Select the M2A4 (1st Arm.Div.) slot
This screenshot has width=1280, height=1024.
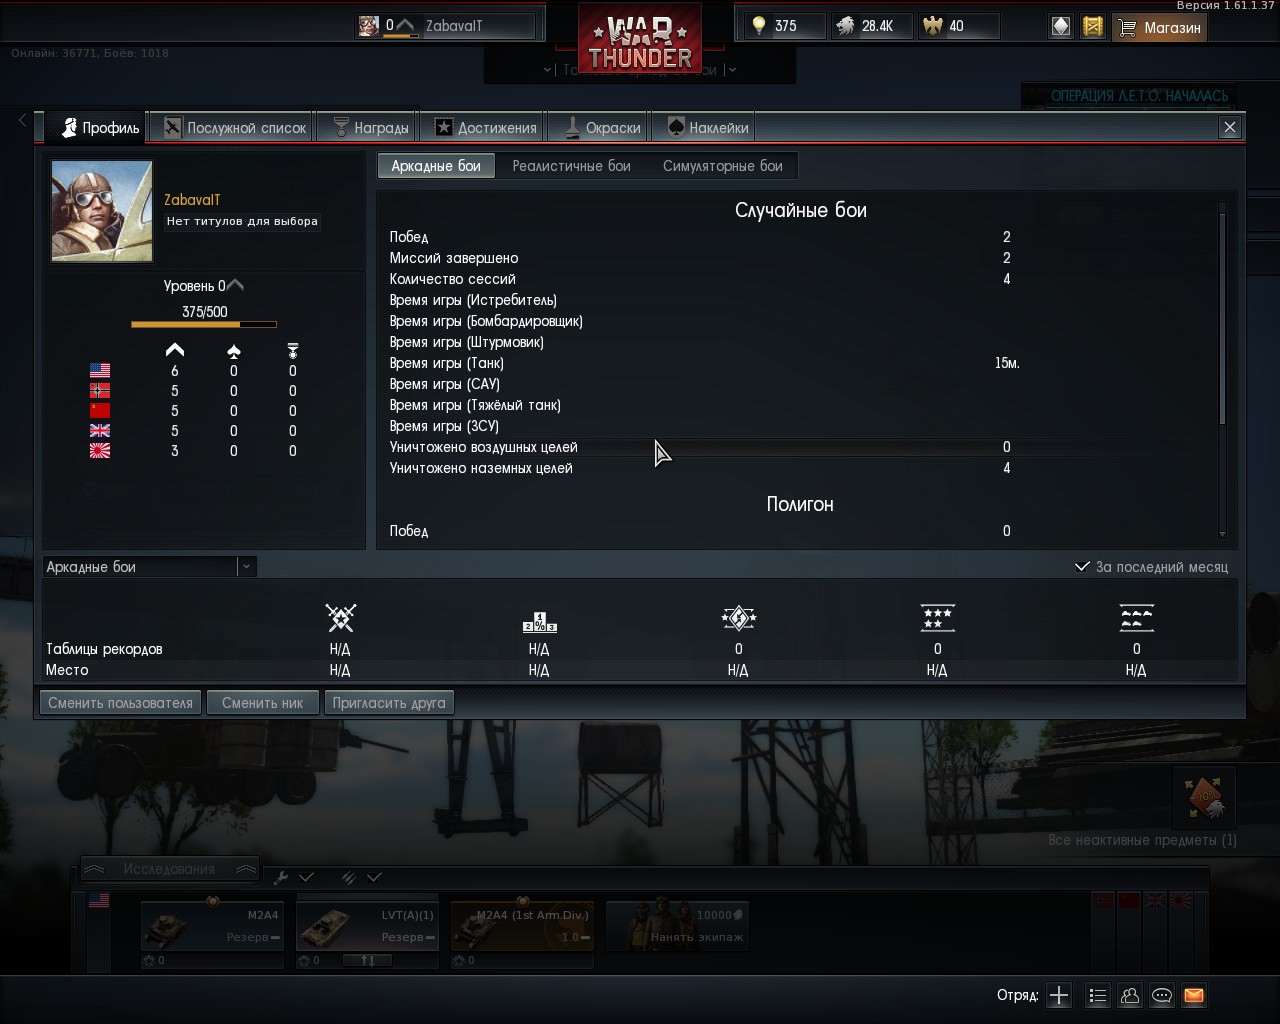(522, 926)
